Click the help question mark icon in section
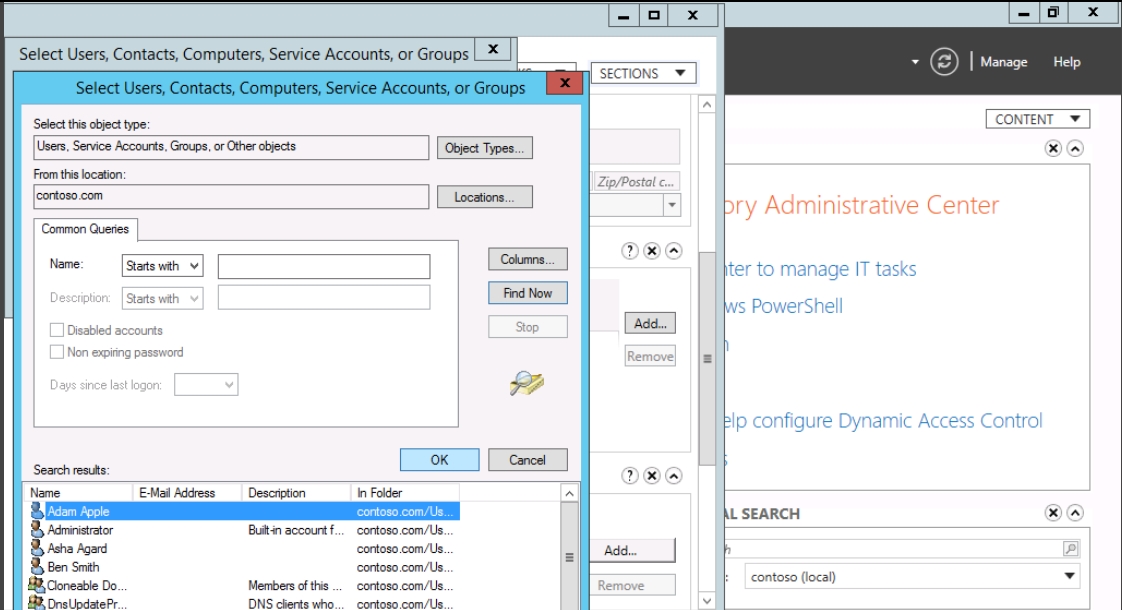Image resolution: width=1122 pixels, height=610 pixels. (630, 251)
